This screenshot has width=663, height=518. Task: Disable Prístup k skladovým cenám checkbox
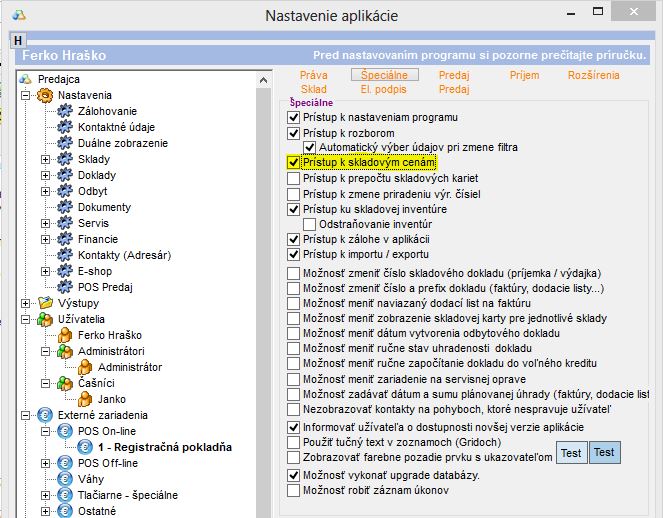[x=293, y=162]
